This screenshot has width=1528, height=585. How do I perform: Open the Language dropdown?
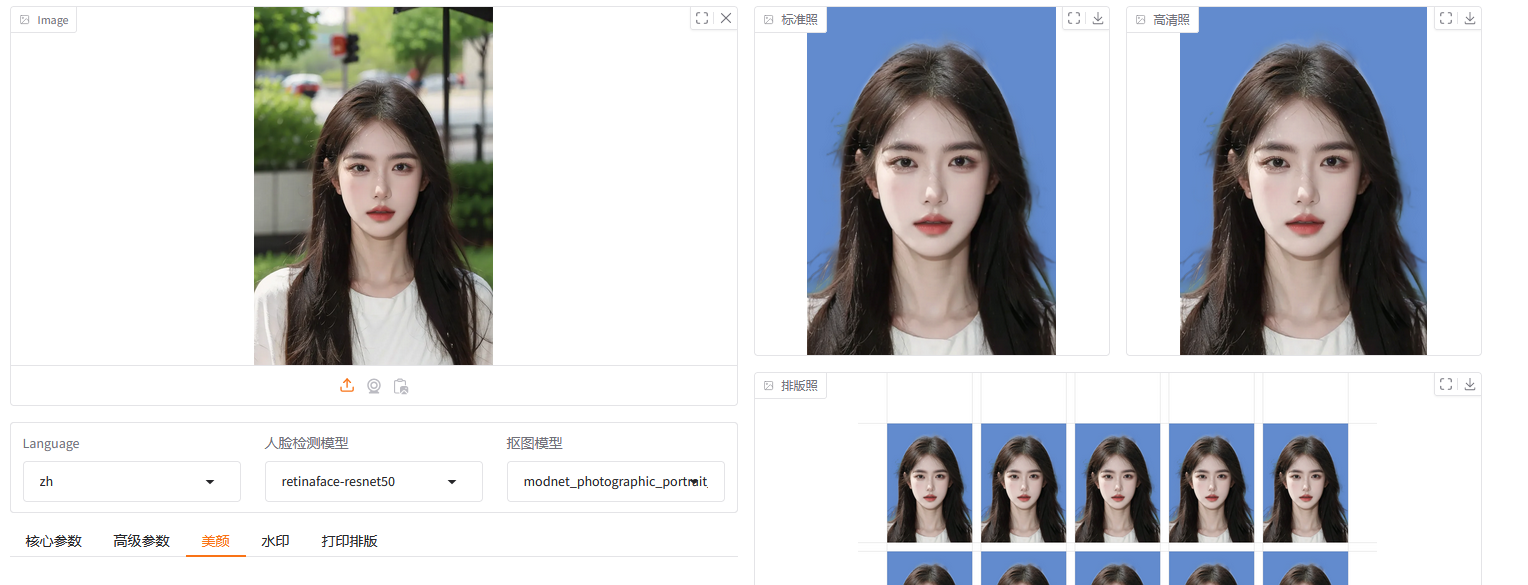pos(131,482)
